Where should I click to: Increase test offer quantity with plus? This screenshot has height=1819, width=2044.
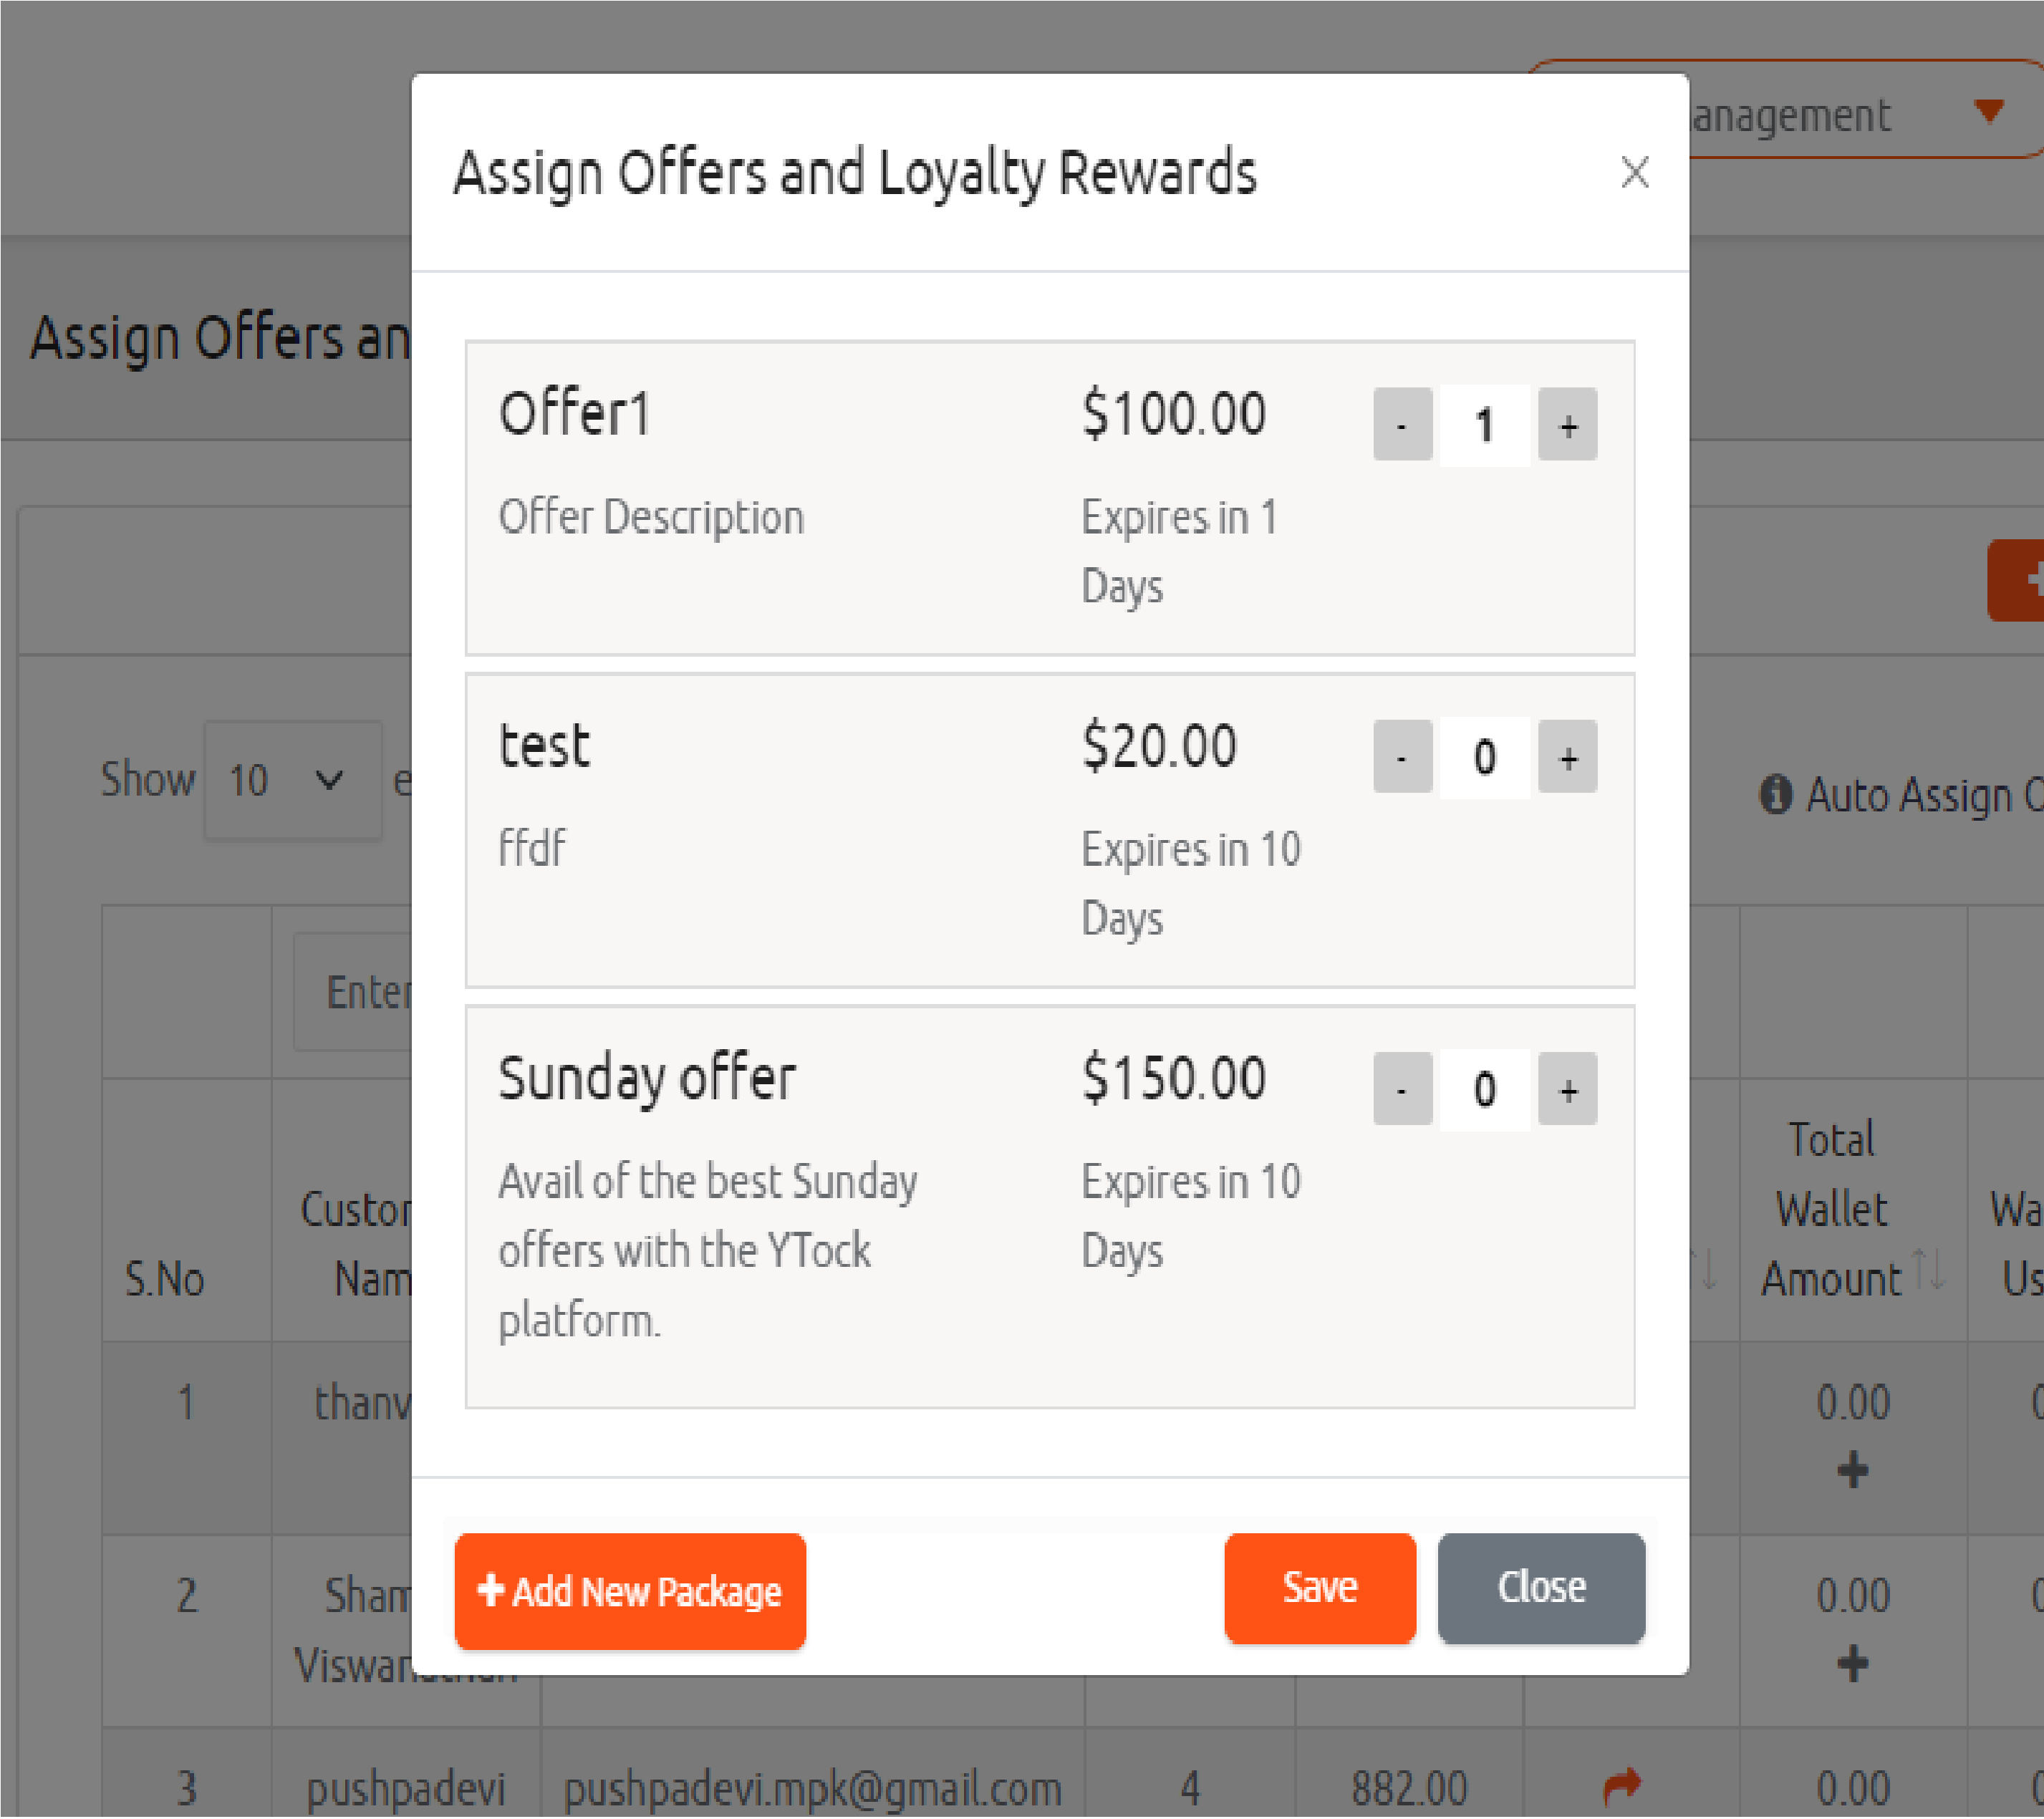1567,756
